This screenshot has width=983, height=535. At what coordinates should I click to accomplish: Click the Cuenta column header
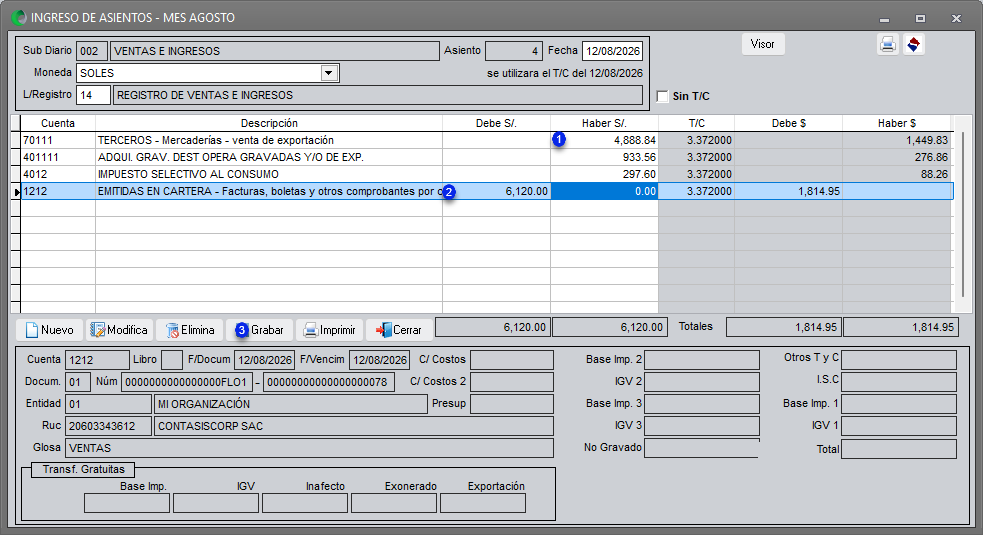(x=58, y=124)
